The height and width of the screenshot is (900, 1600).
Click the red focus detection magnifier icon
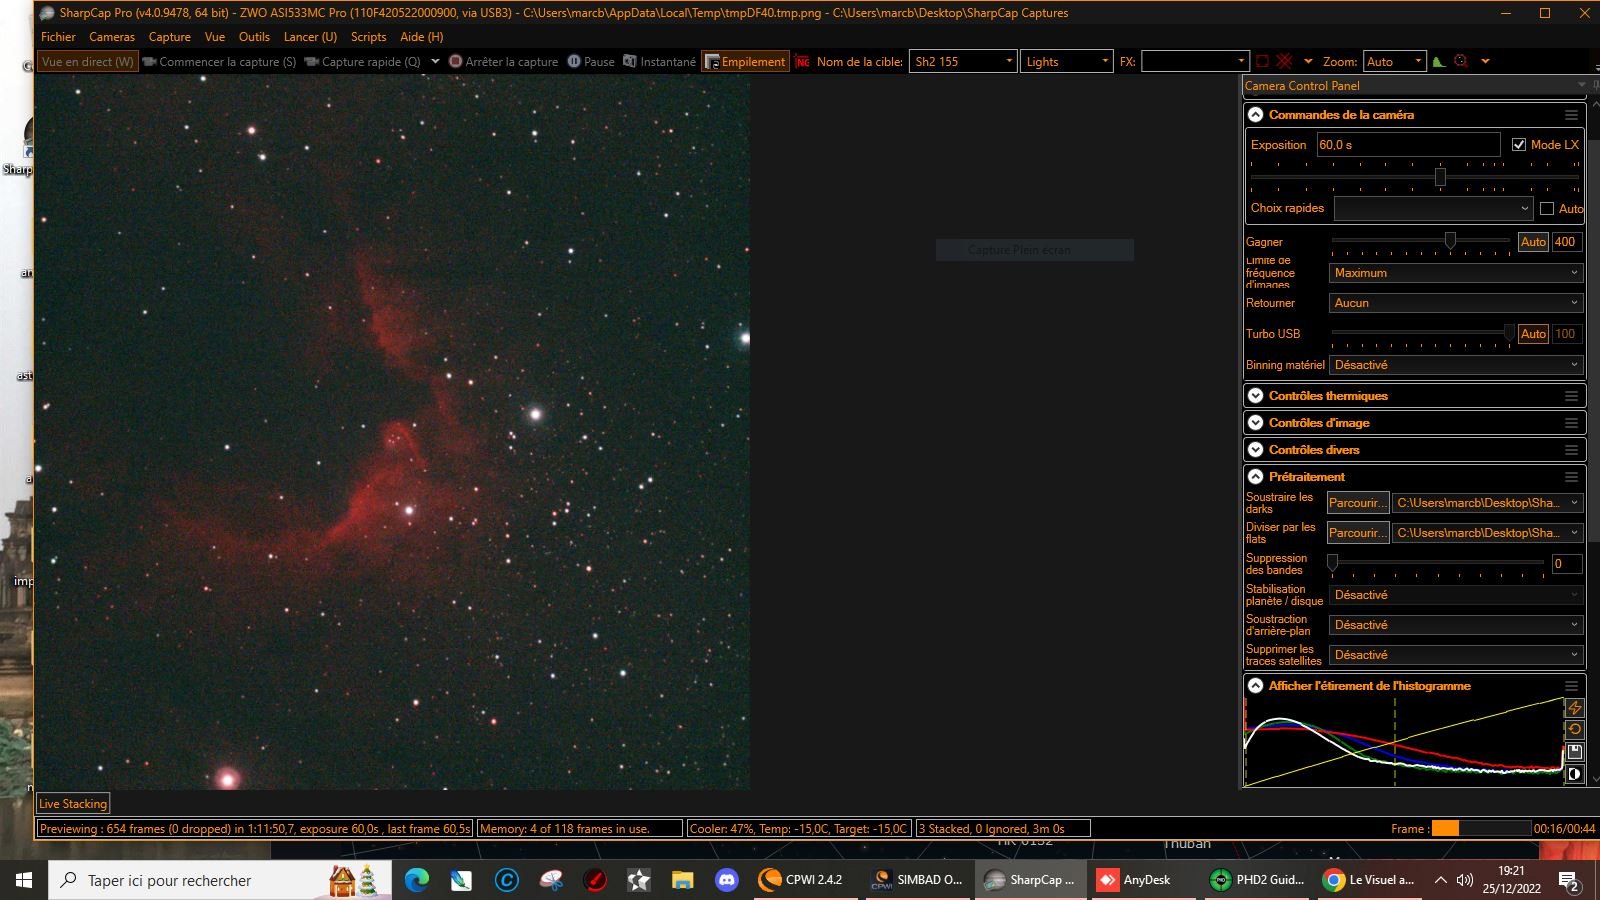(x=1461, y=62)
